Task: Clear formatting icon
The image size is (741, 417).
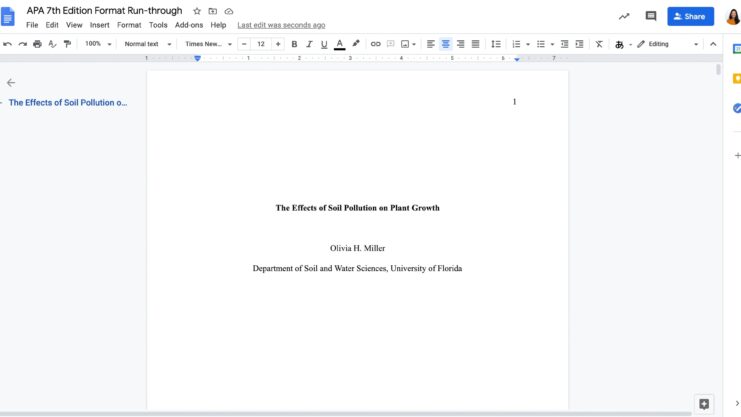Action: point(599,44)
